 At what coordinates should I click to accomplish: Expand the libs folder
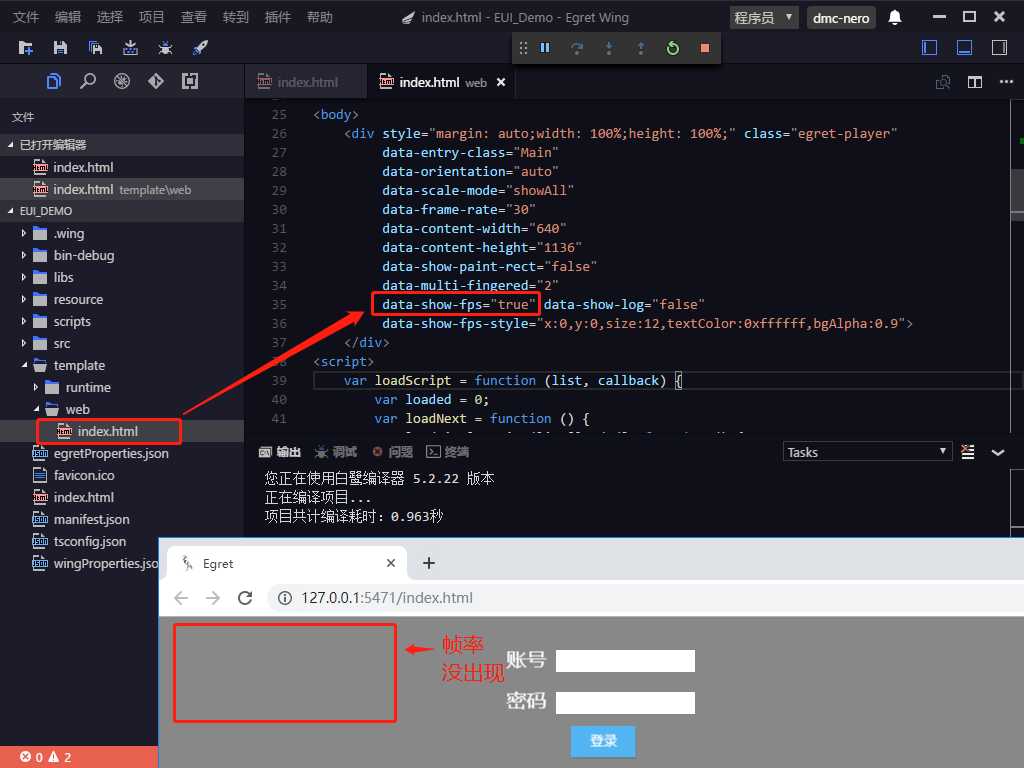pos(24,278)
